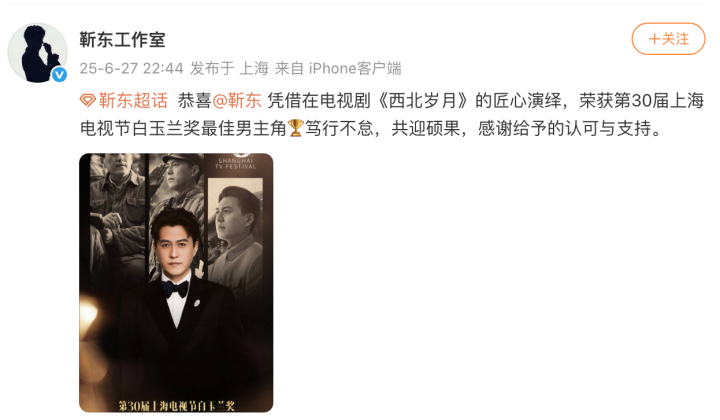Viewport: 720px width, 420px height.
Task: Click the orange super topic diamond icon
Action: click(87, 101)
